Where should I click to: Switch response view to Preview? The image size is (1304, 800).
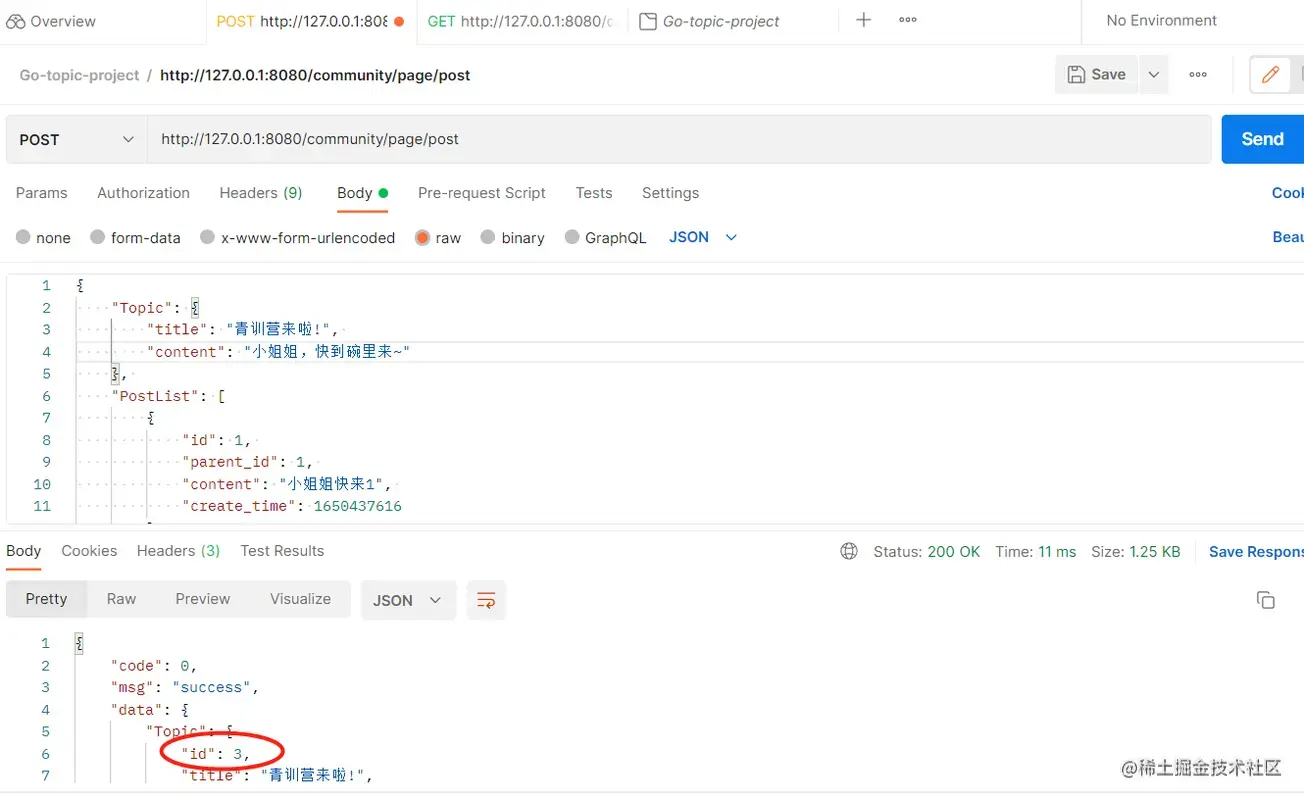(x=203, y=599)
